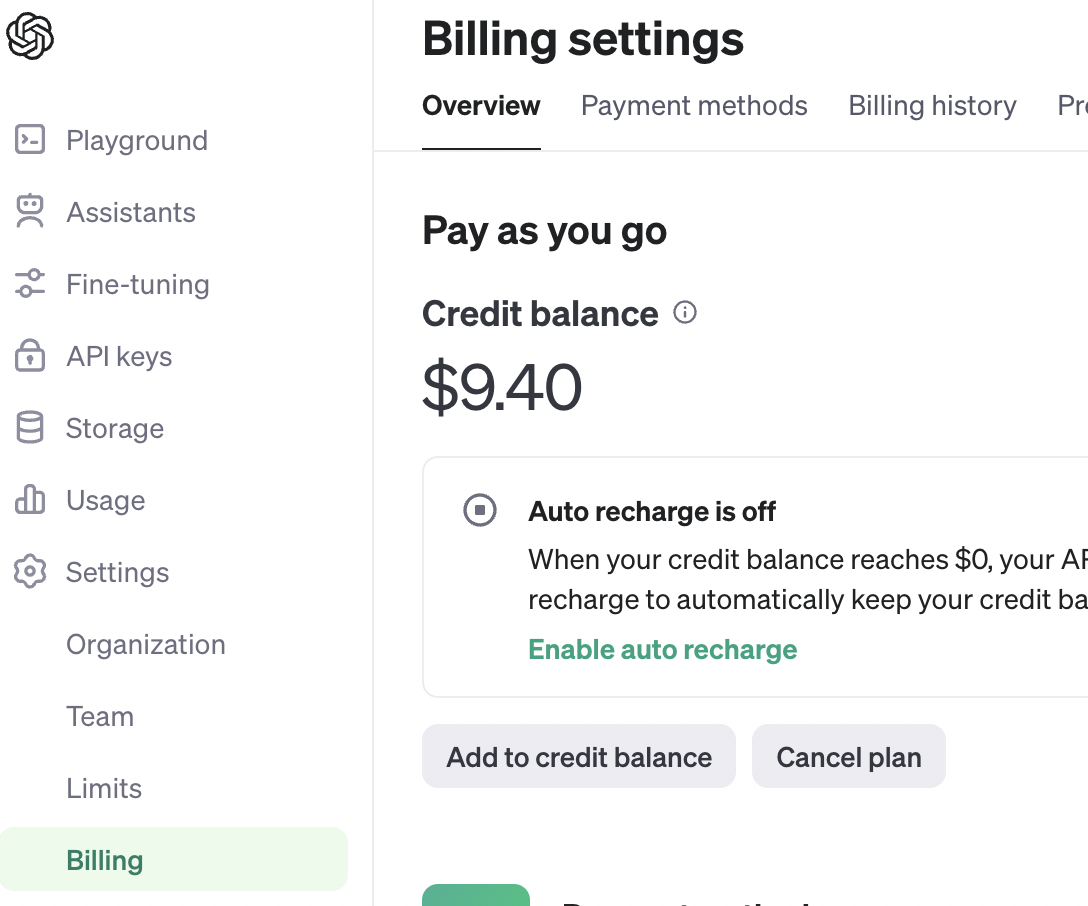Click the Cancel plan button

pos(848,757)
